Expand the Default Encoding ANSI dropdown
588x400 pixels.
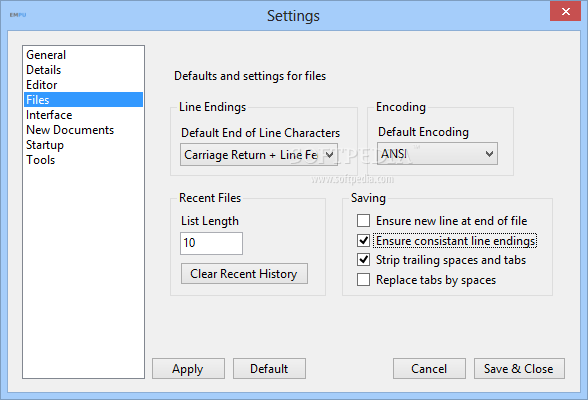437,153
